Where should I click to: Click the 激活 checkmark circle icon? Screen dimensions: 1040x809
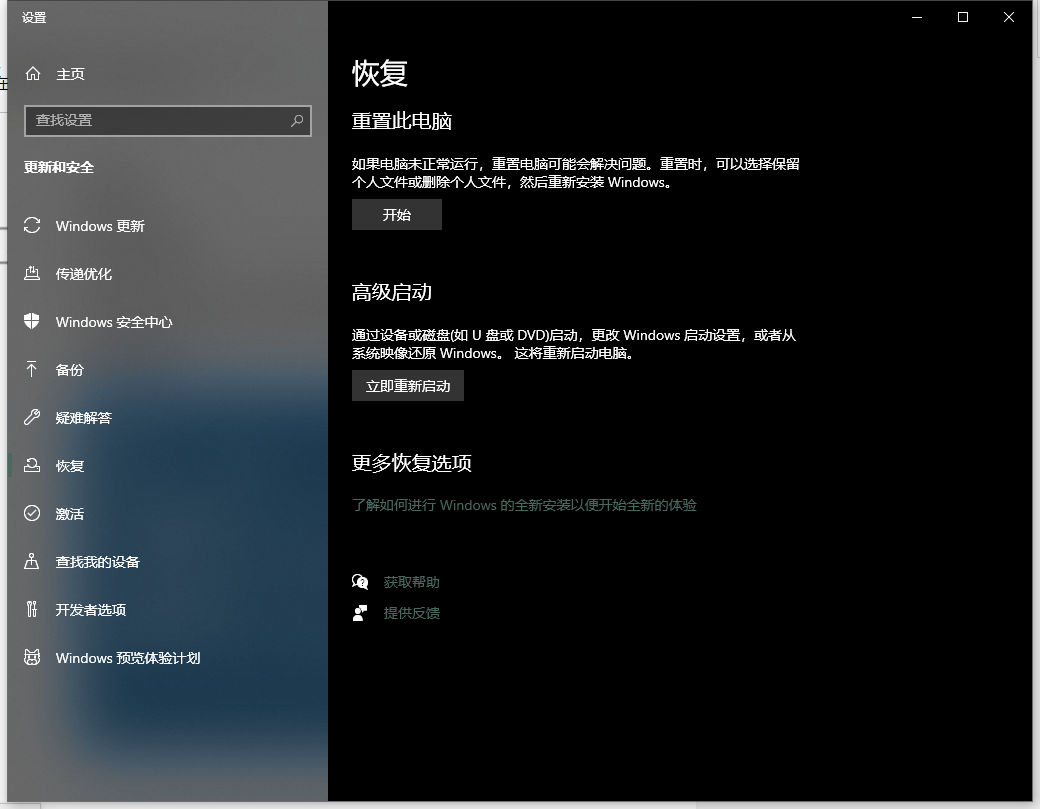pos(32,514)
